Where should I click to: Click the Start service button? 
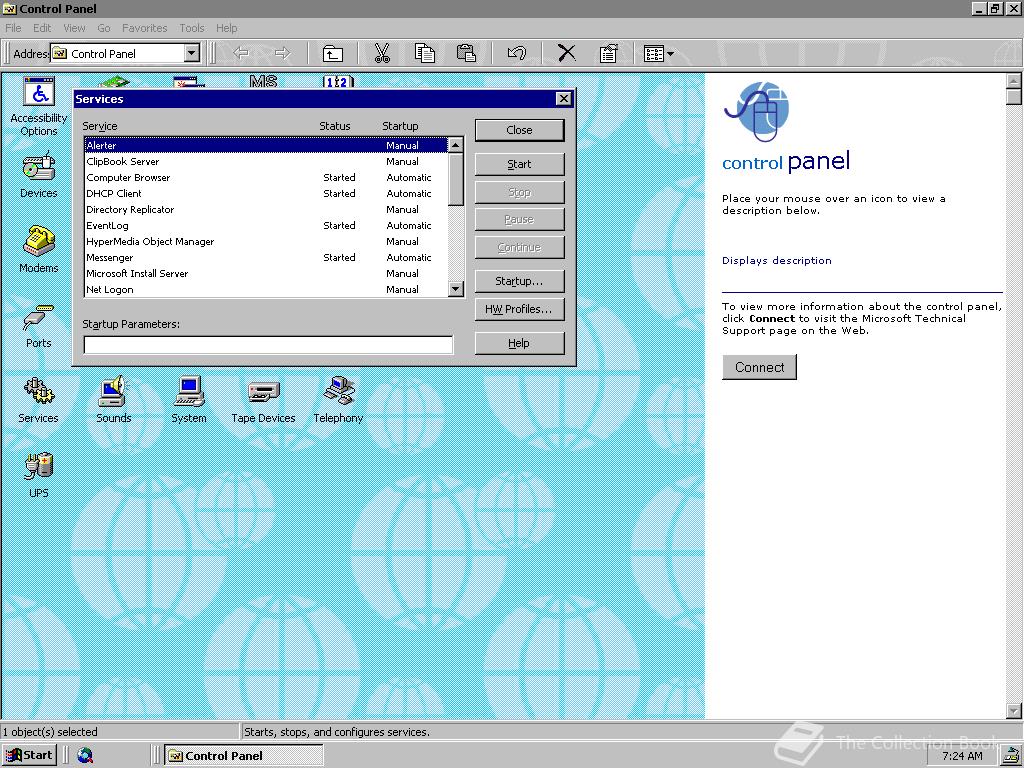(x=519, y=164)
